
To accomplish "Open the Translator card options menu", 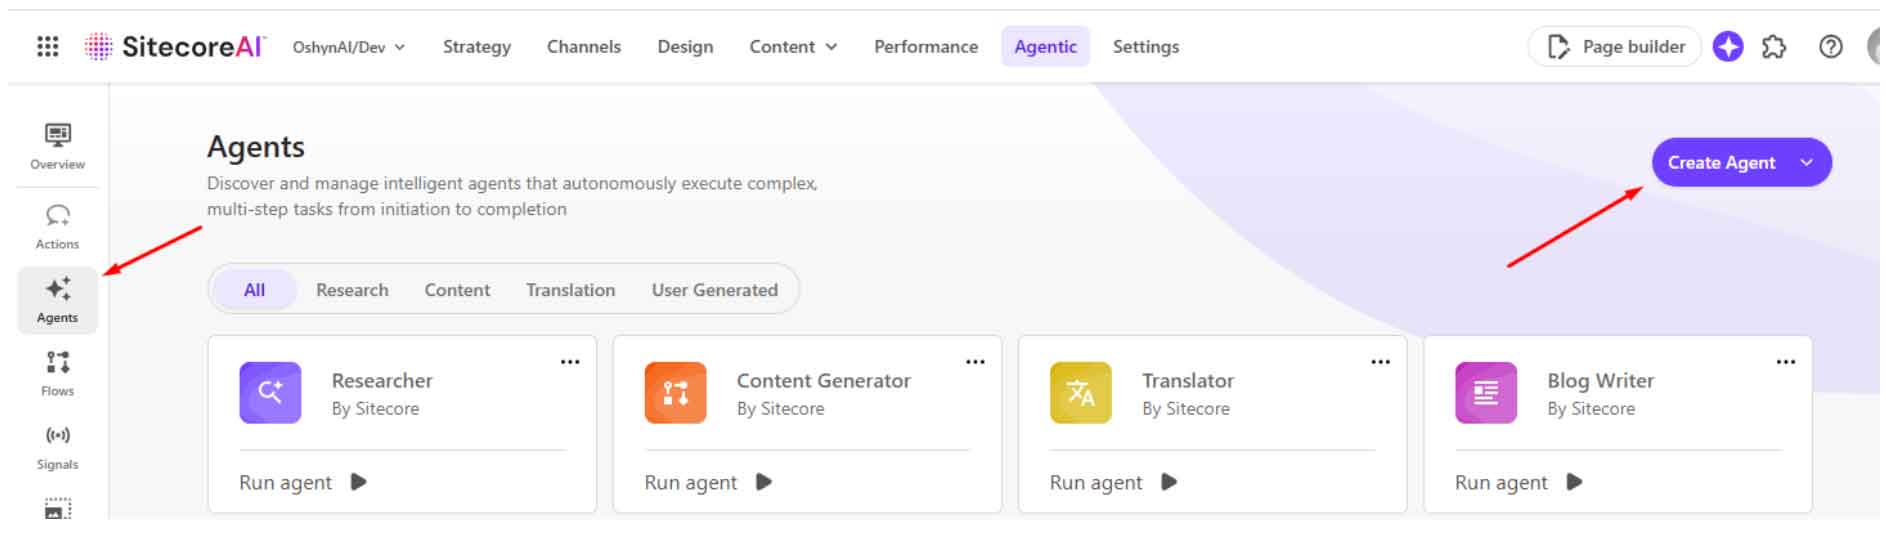I will coord(1381,362).
